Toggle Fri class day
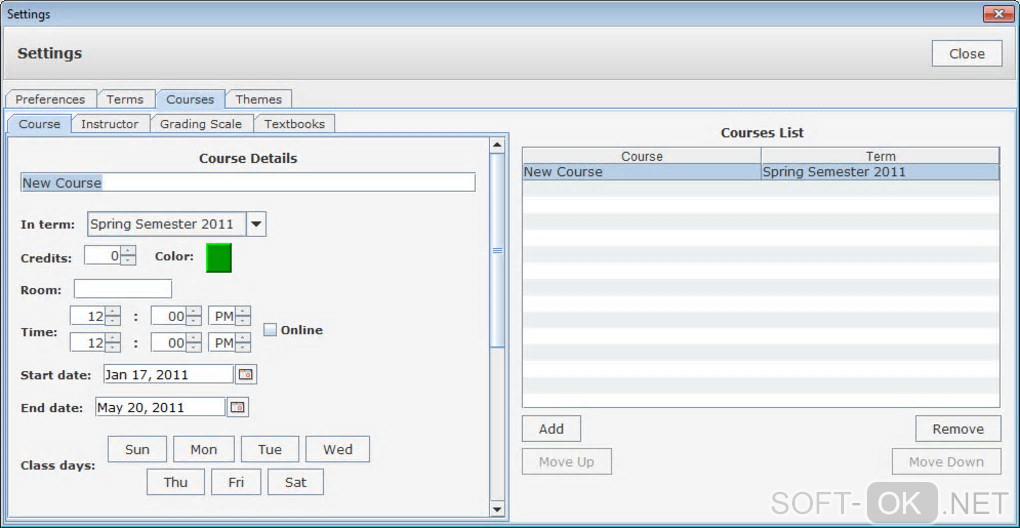1020x528 pixels. 236,482
